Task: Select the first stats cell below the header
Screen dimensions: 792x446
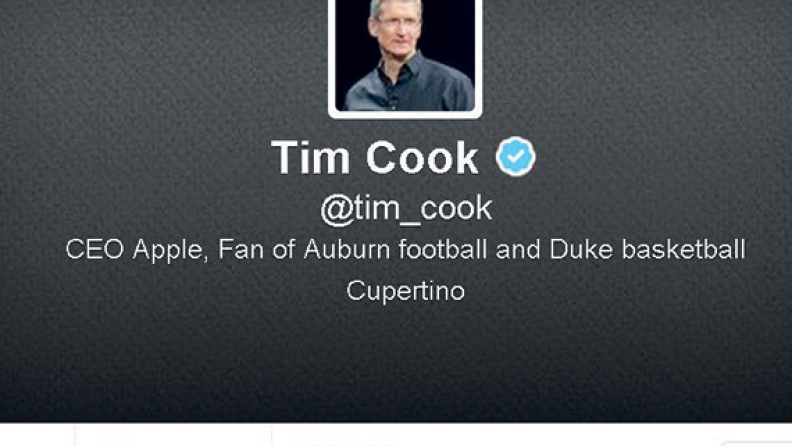Action: click(173, 435)
